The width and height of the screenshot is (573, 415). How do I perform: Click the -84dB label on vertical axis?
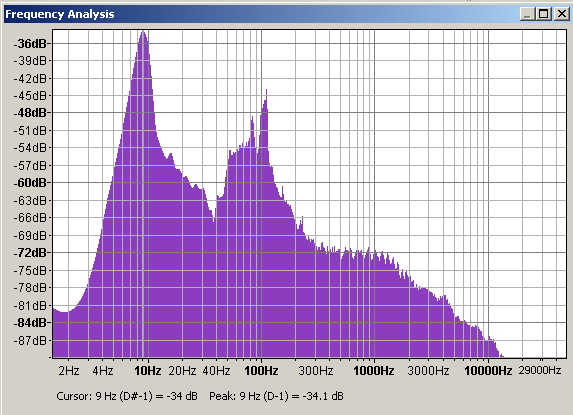click(x=31, y=323)
